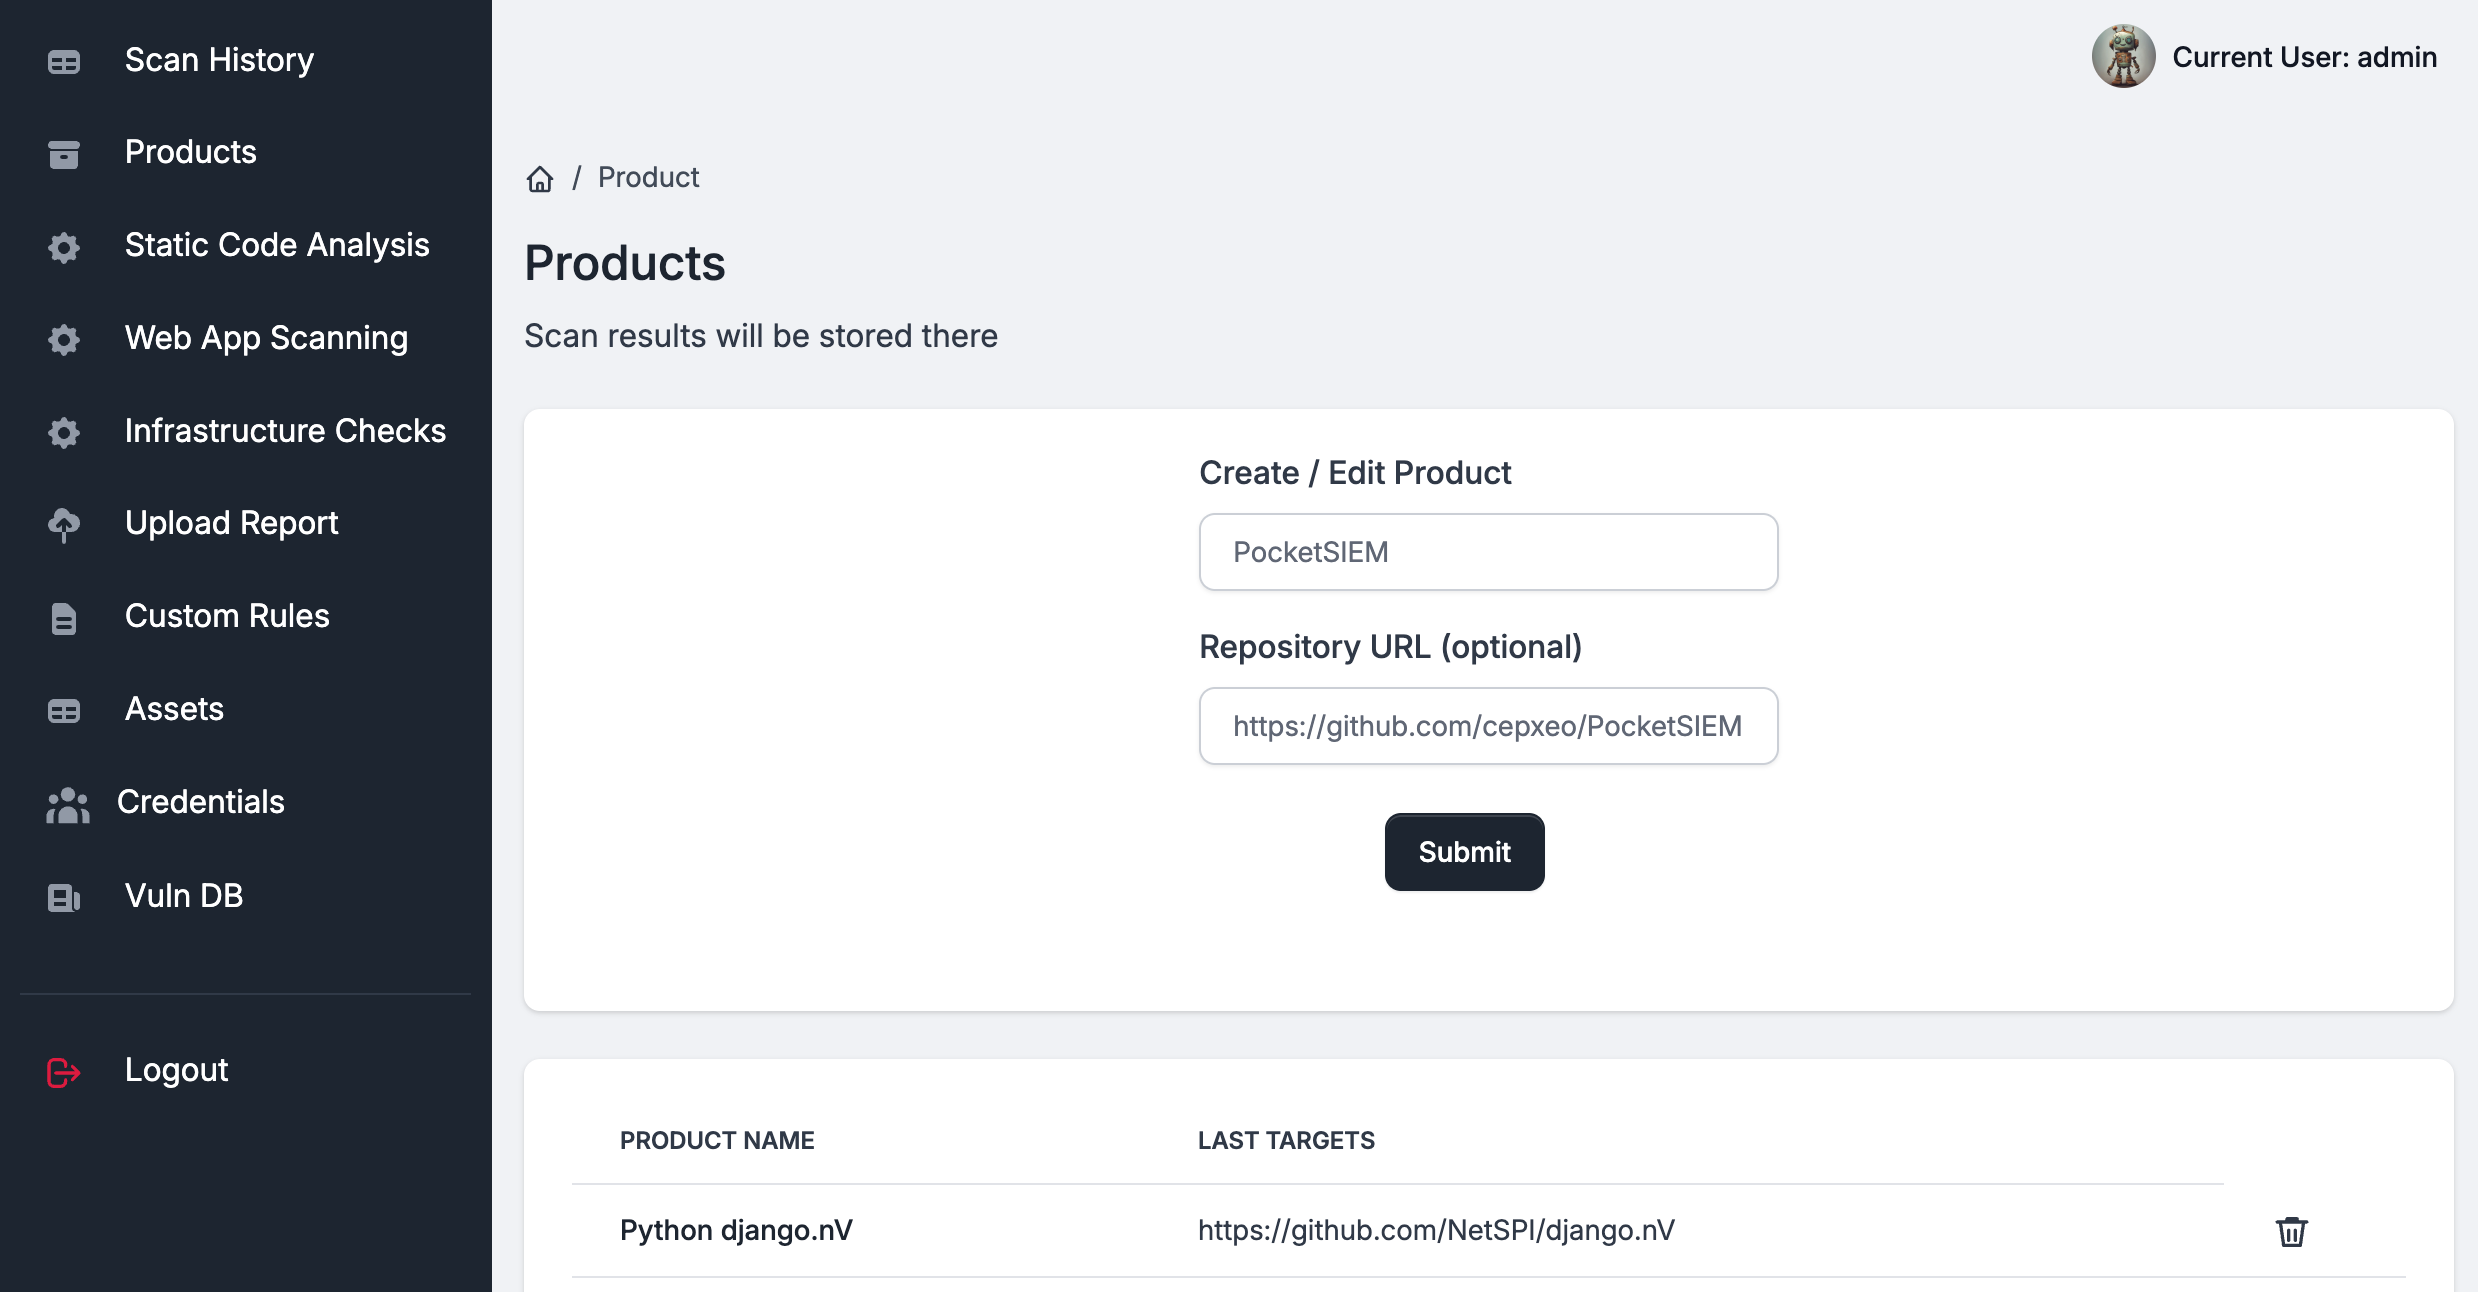Open the Products menu item
2478x1292 pixels.
[x=190, y=152]
